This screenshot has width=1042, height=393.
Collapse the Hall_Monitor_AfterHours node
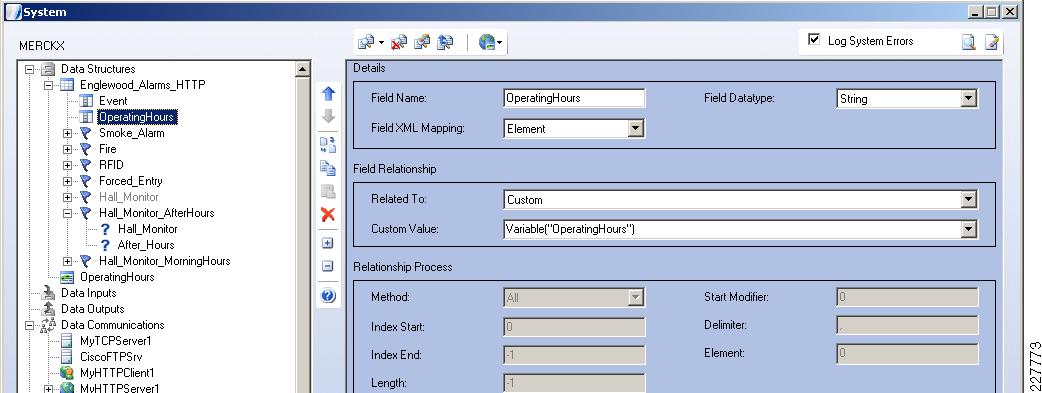pos(67,213)
